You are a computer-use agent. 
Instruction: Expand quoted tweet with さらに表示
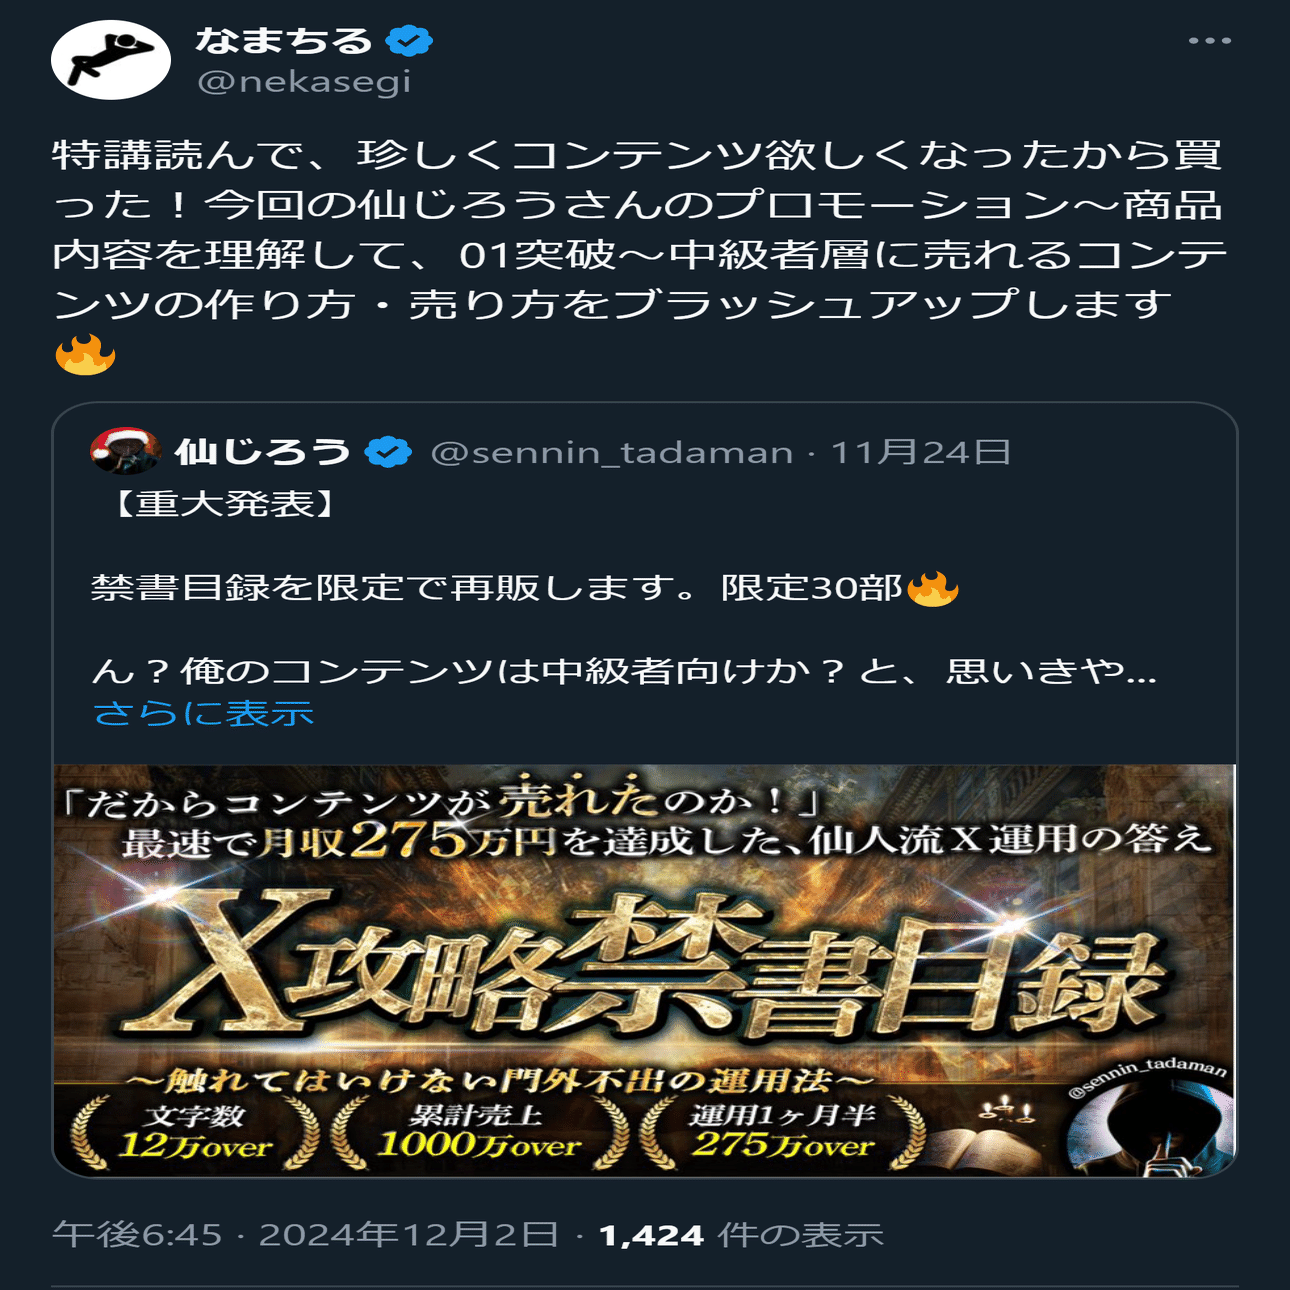[204, 713]
